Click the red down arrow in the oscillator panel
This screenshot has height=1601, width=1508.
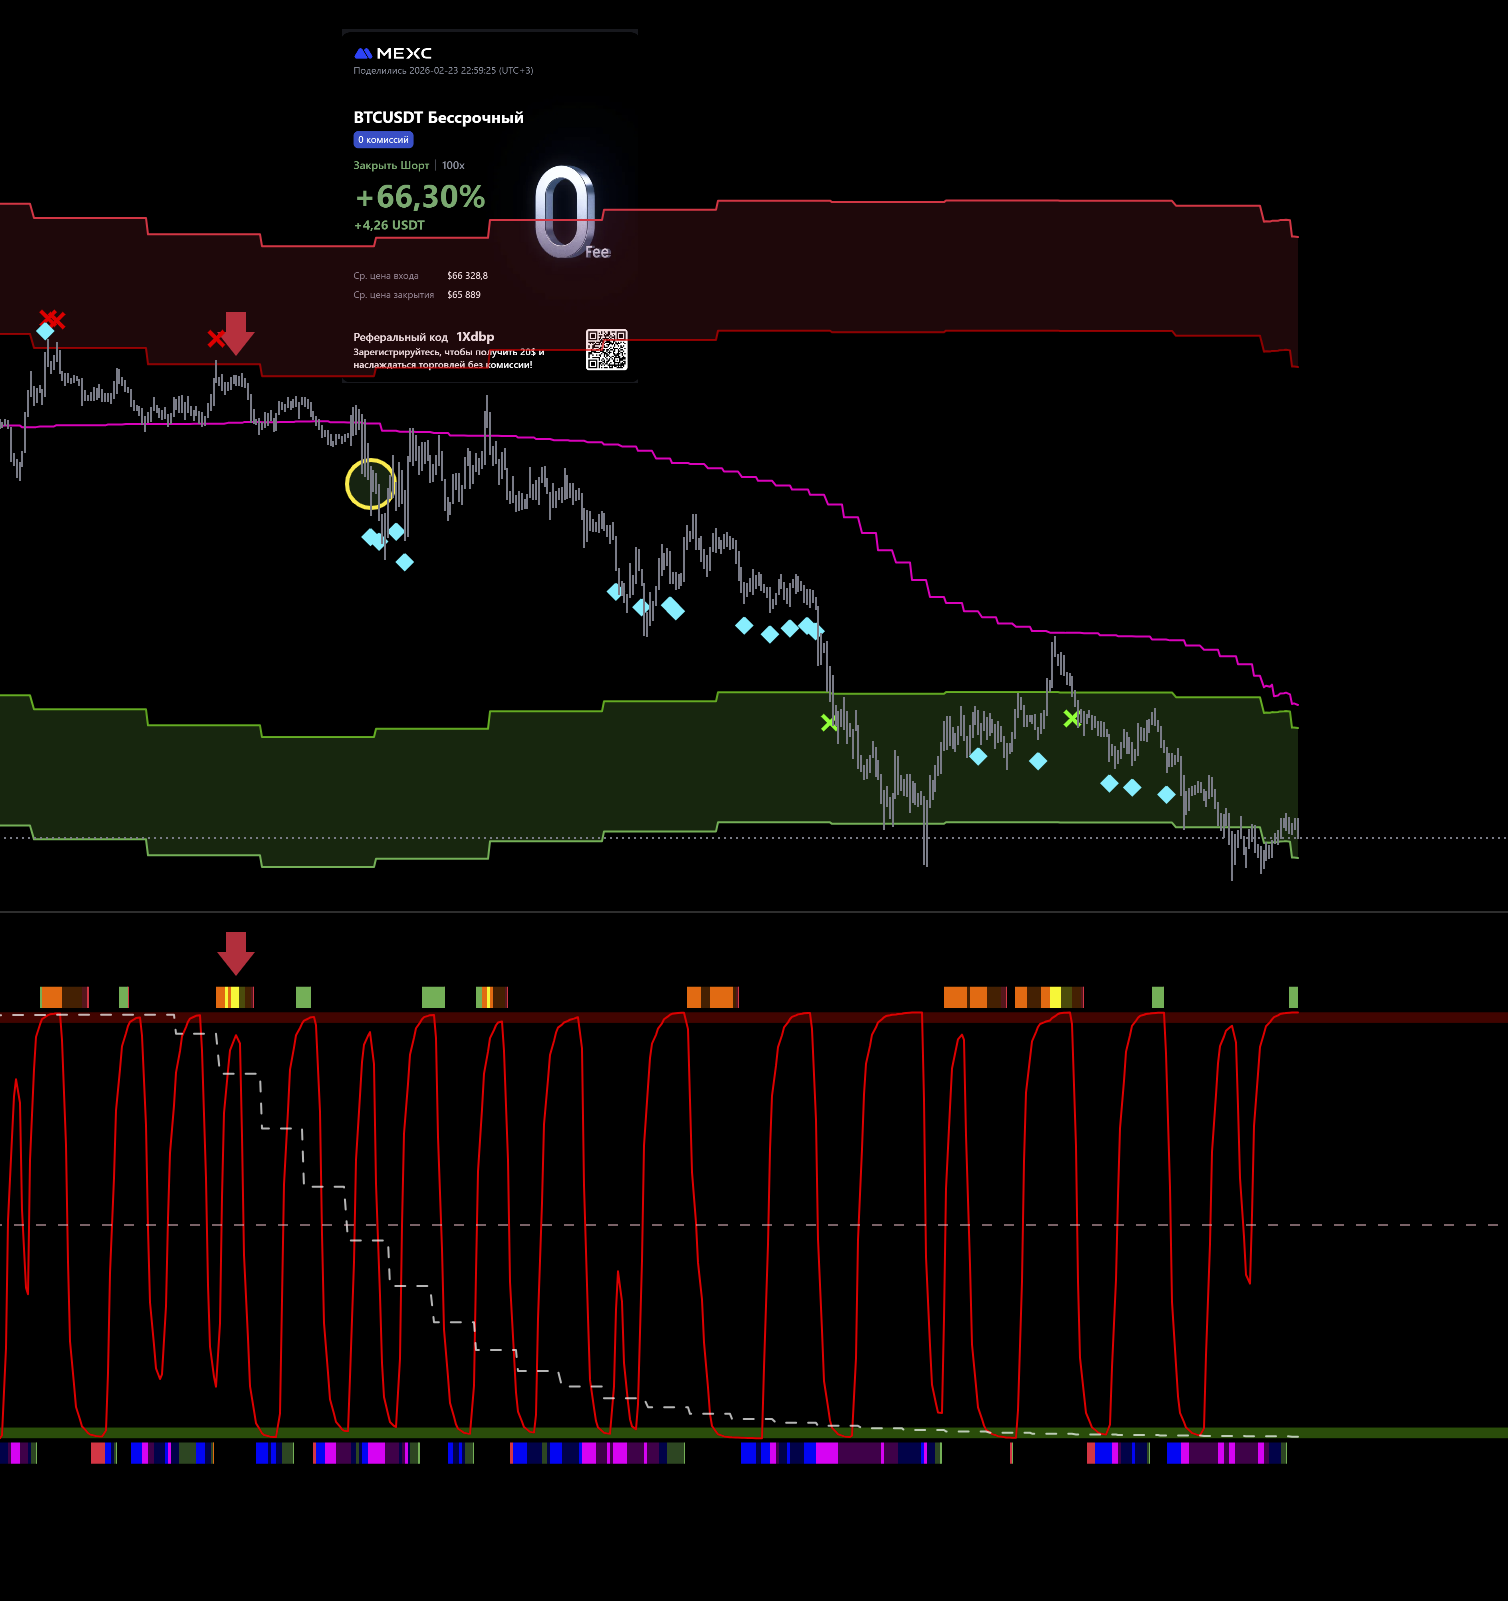[x=236, y=952]
